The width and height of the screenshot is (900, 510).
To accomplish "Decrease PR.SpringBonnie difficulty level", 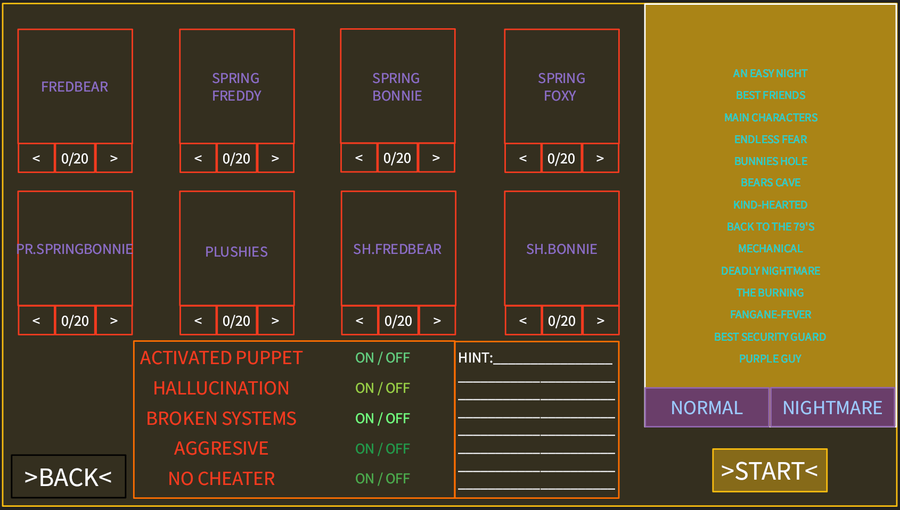I will tap(36, 320).
